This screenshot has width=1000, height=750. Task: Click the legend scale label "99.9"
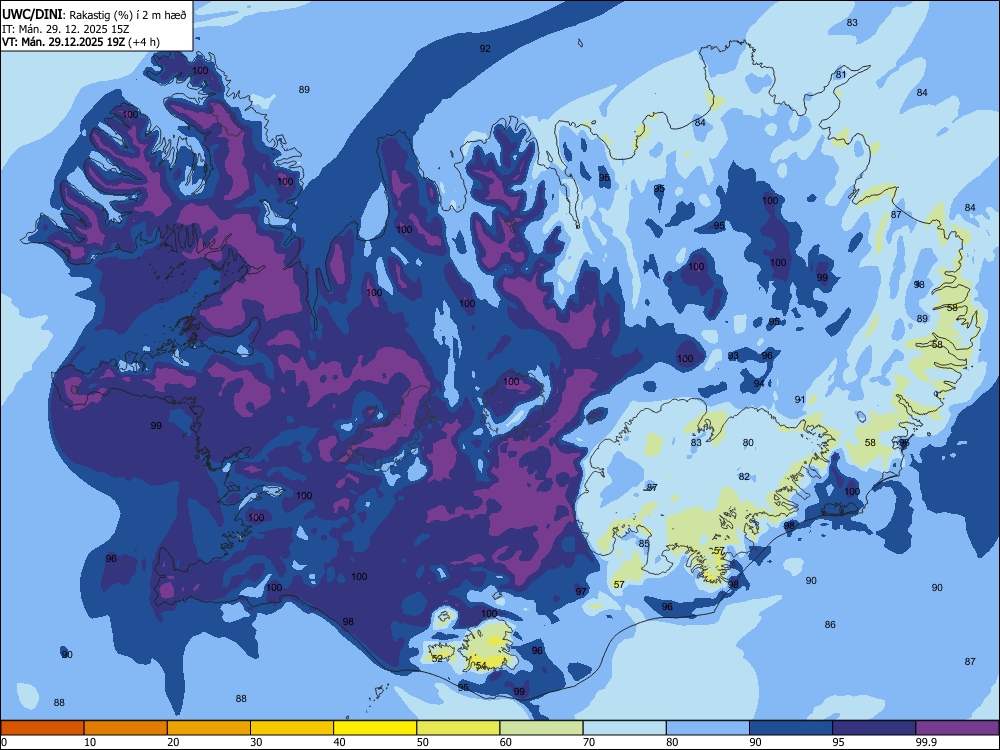pyautogui.click(x=926, y=742)
